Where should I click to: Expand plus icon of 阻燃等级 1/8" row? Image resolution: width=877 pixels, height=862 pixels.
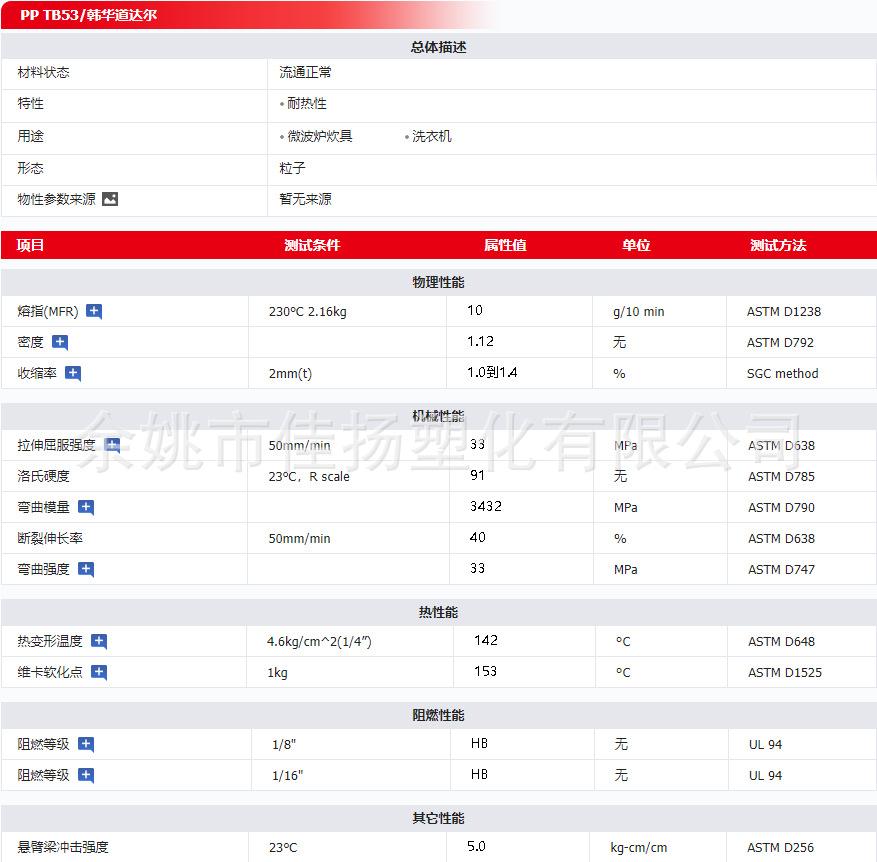pyautogui.click(x=86, y=745)
